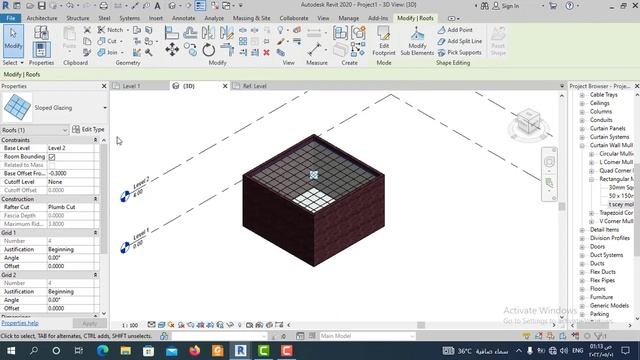Switch to the Ref. Level view tab
Screen dimensions: 640x360
click(254, 86)
